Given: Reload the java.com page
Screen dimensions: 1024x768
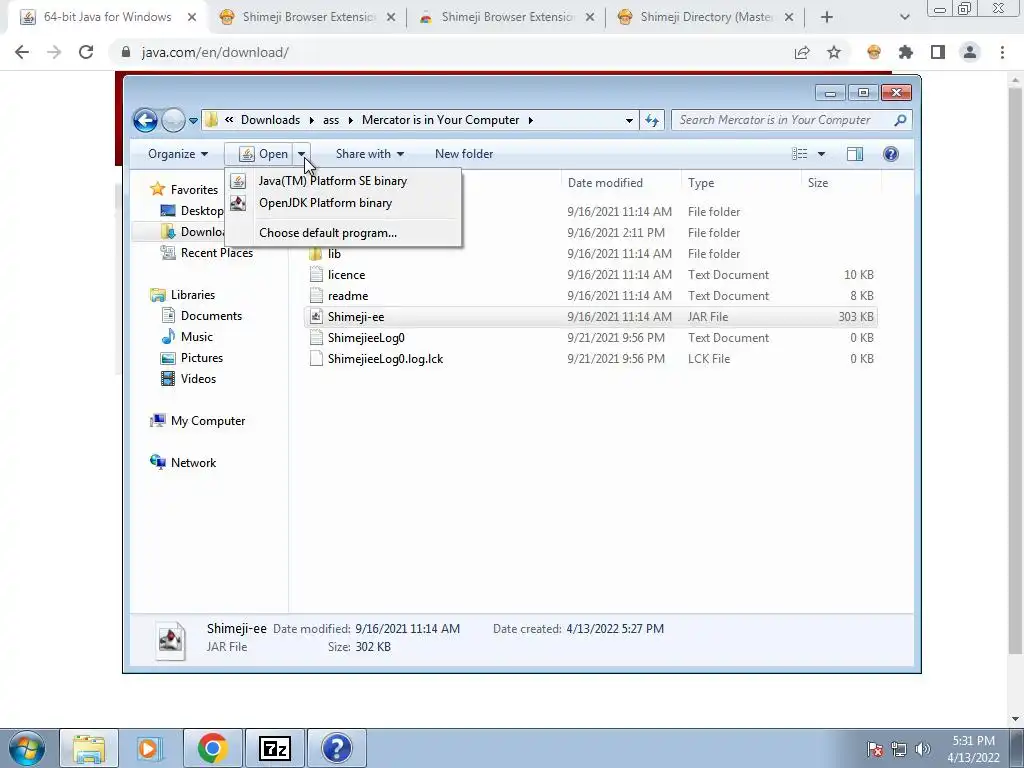Looking at the screenshot, I should pos(86,52).
